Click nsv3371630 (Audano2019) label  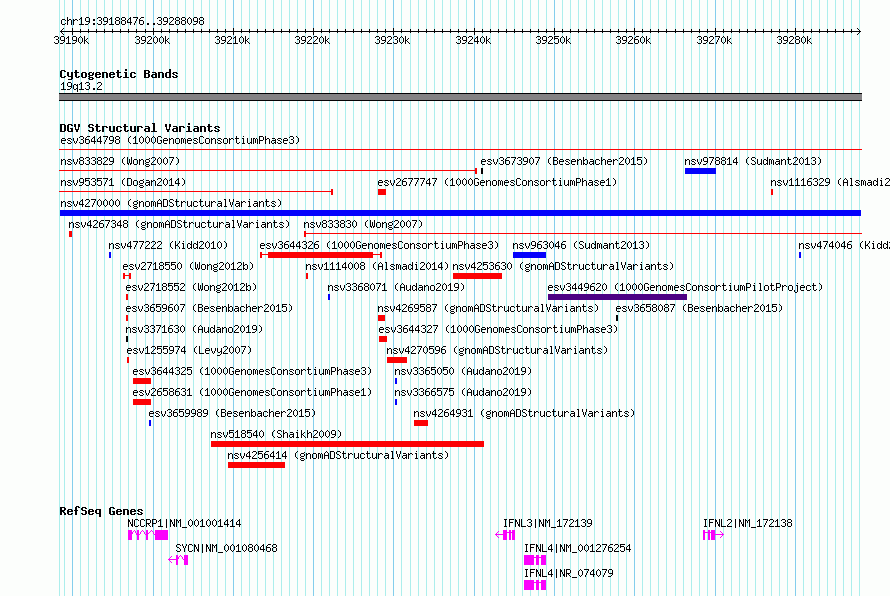(194, 329)
